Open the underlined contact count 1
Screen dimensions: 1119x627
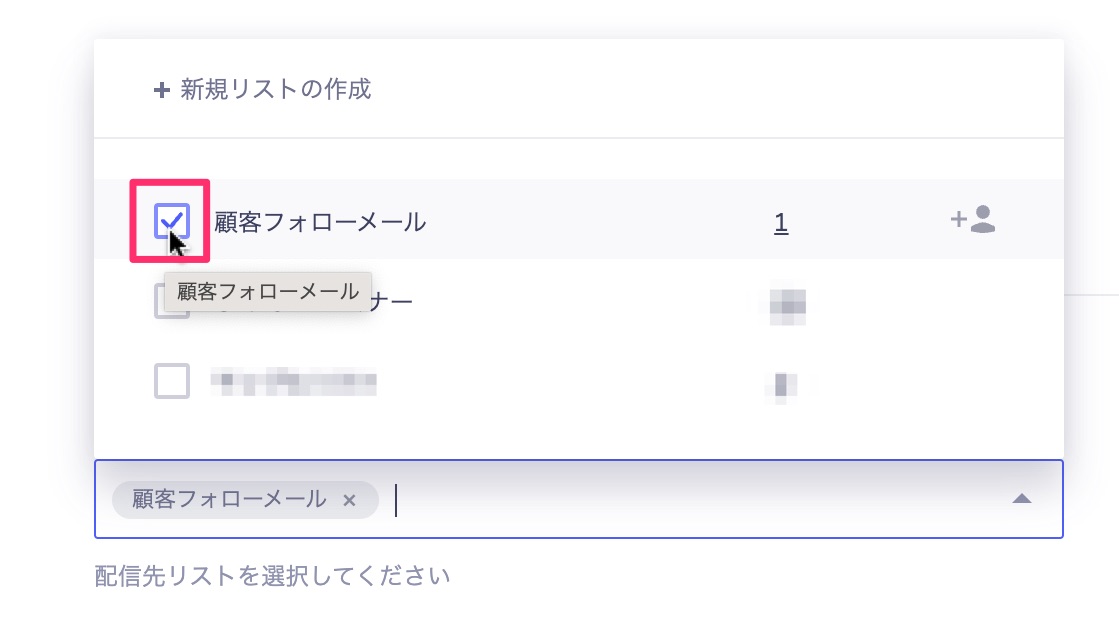click(781, 223)
